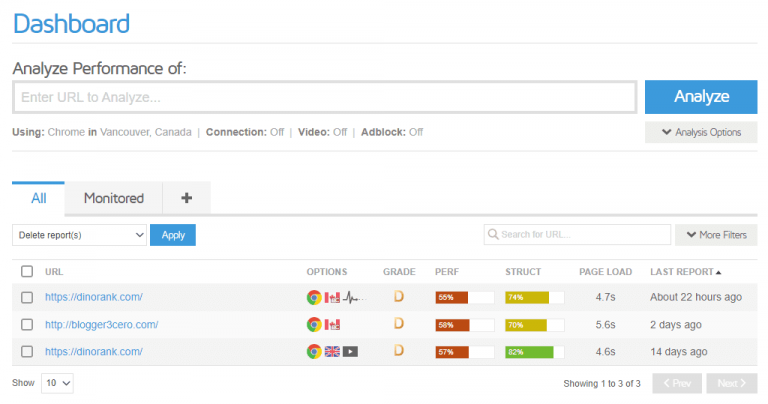Viewport: 768px width, 404px height.
Task: Click the 14 days ago text
Action: 679,352
